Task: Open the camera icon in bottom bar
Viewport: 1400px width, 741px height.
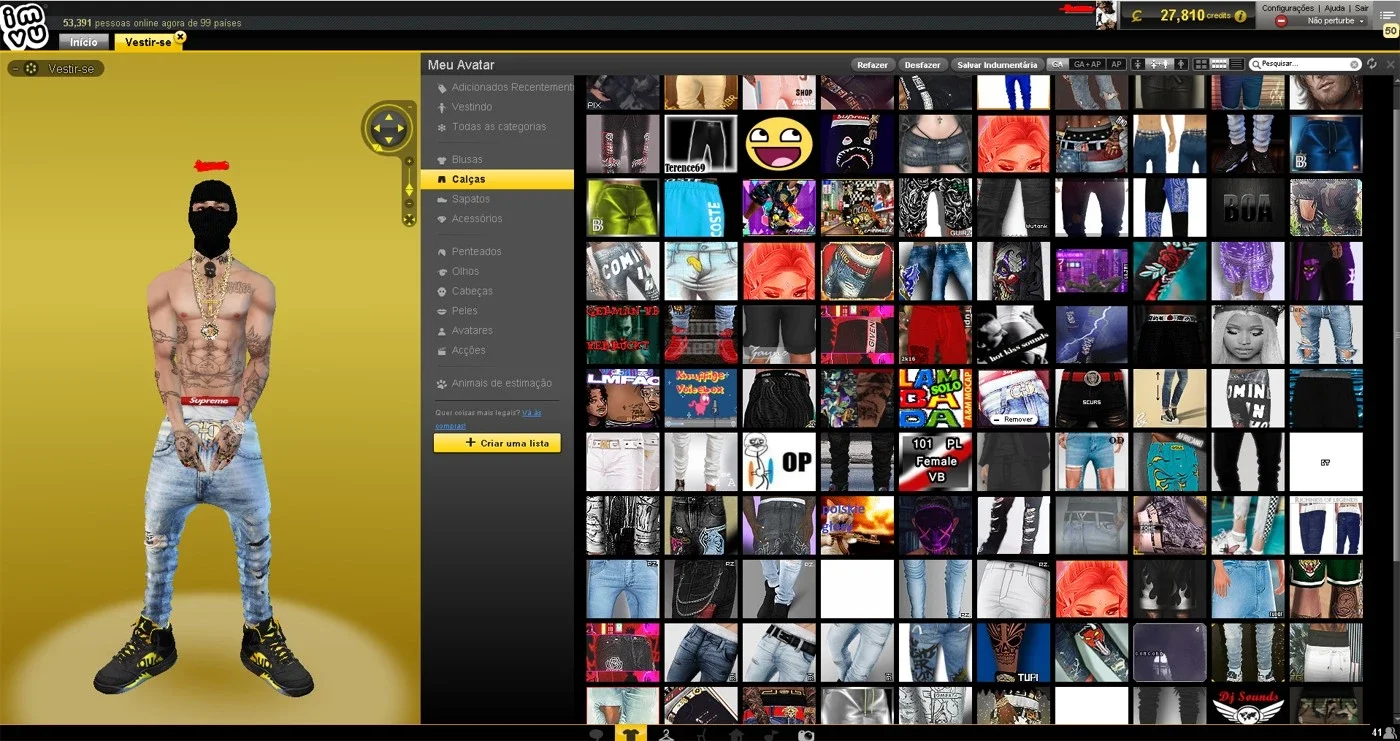Action: 806,735
